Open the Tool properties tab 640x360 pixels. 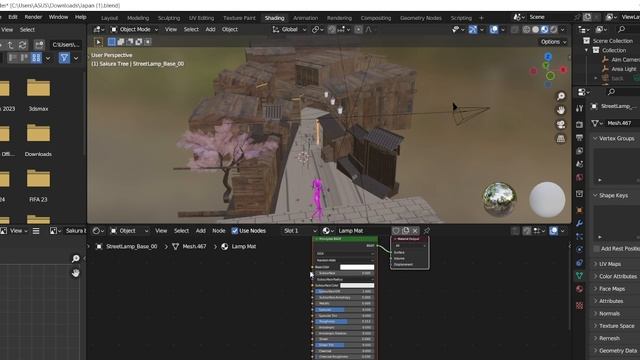580,108
